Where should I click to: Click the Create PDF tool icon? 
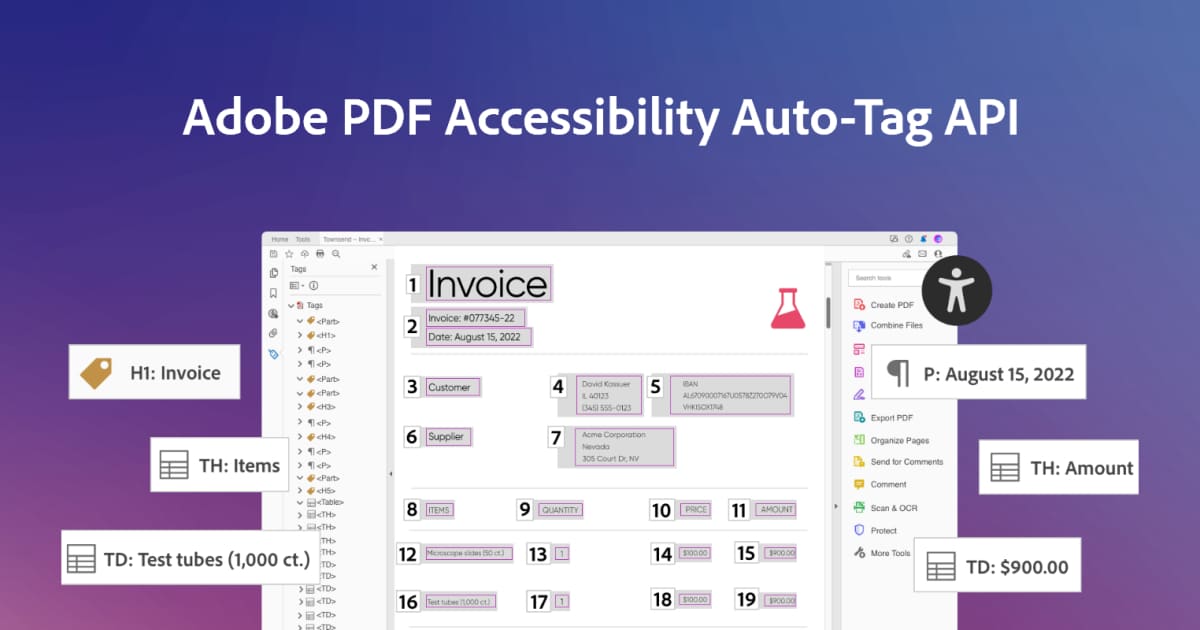click(x=858, y=305)
